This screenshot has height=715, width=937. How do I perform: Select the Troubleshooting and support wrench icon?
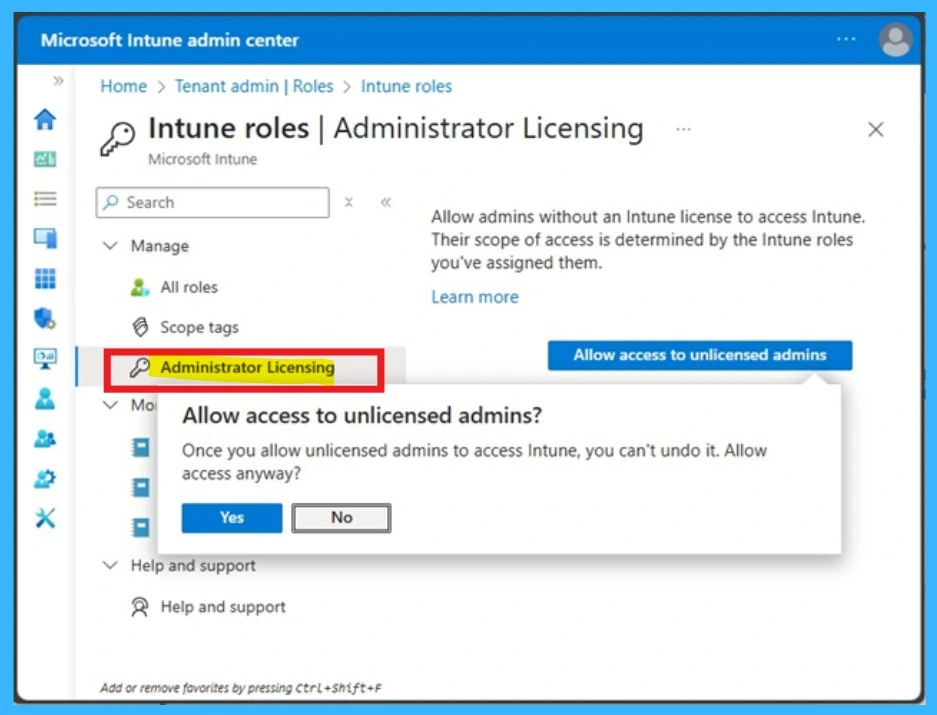[44, 518]
